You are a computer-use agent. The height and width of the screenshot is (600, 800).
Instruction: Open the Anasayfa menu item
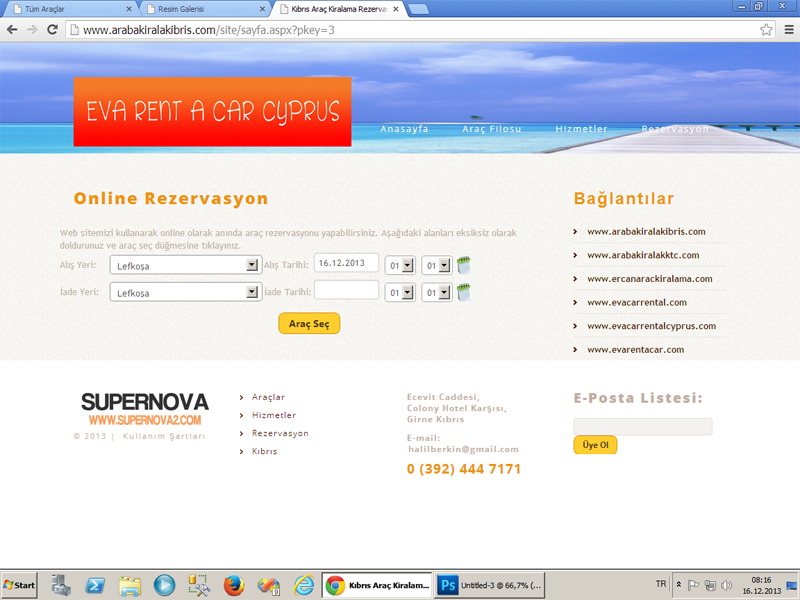click(x=404, y=129)
